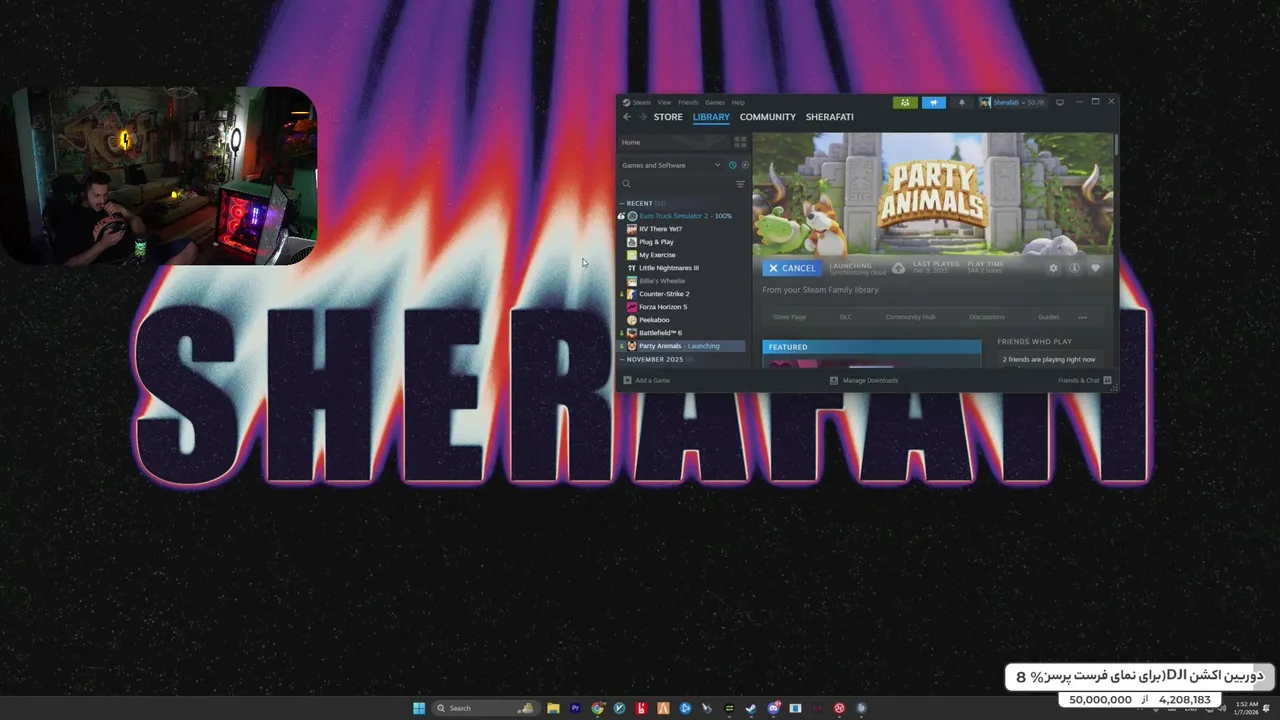Image resolution: width=1280 pixels, height=720 pixels.
Task: Open the Friends menu
Action: pos(688,102)
